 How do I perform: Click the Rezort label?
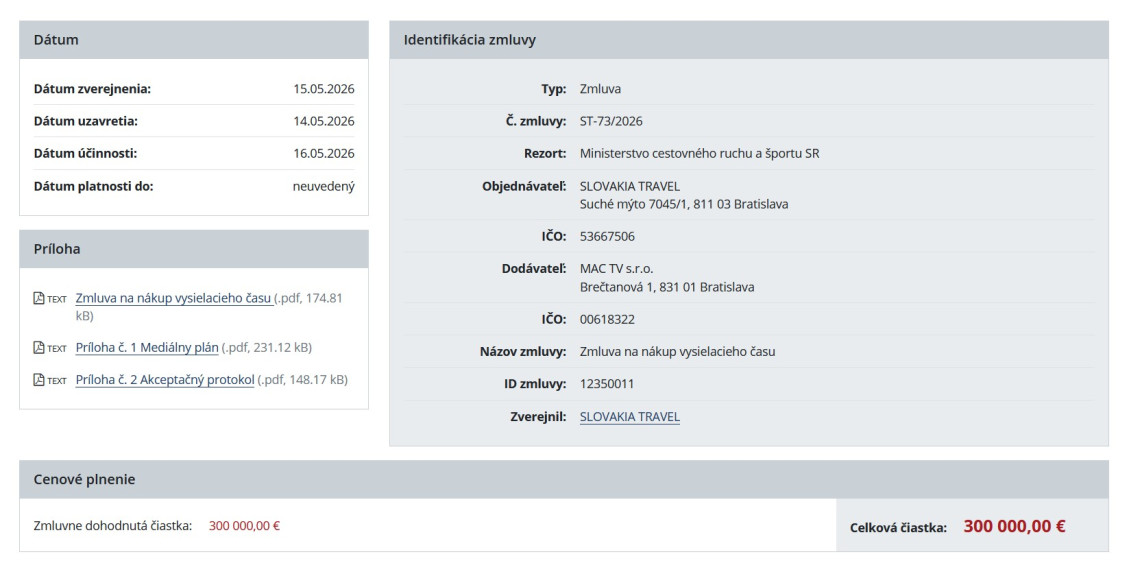[545, 153]
